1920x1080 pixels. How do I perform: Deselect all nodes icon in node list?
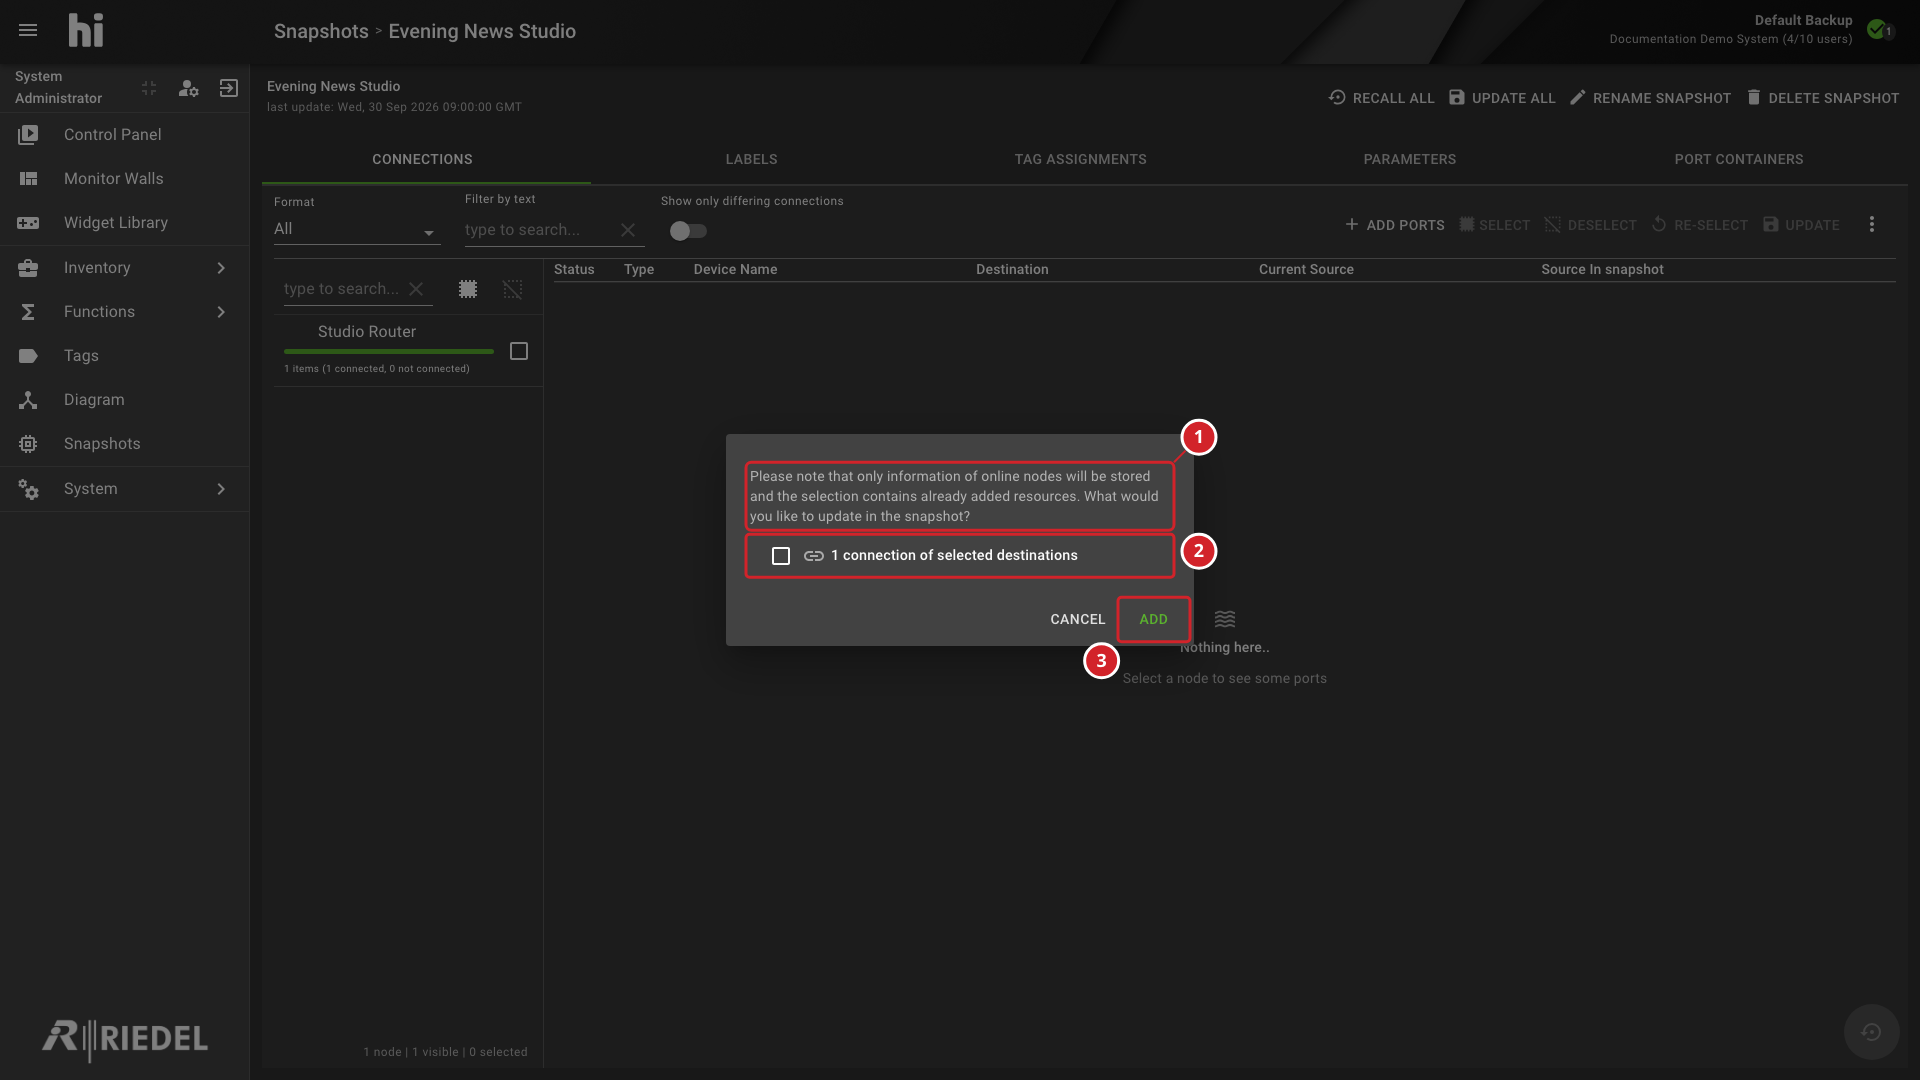coord(513,289)
